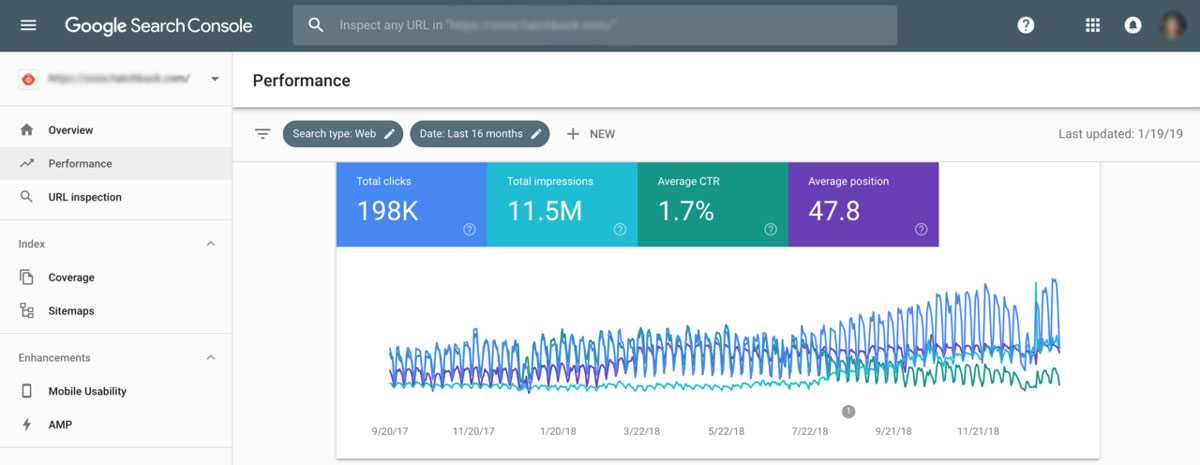Click the 11/21/18 axis date label
Image resolution: width=1200 pixels, height=465 pixels.
click(978, 432)
